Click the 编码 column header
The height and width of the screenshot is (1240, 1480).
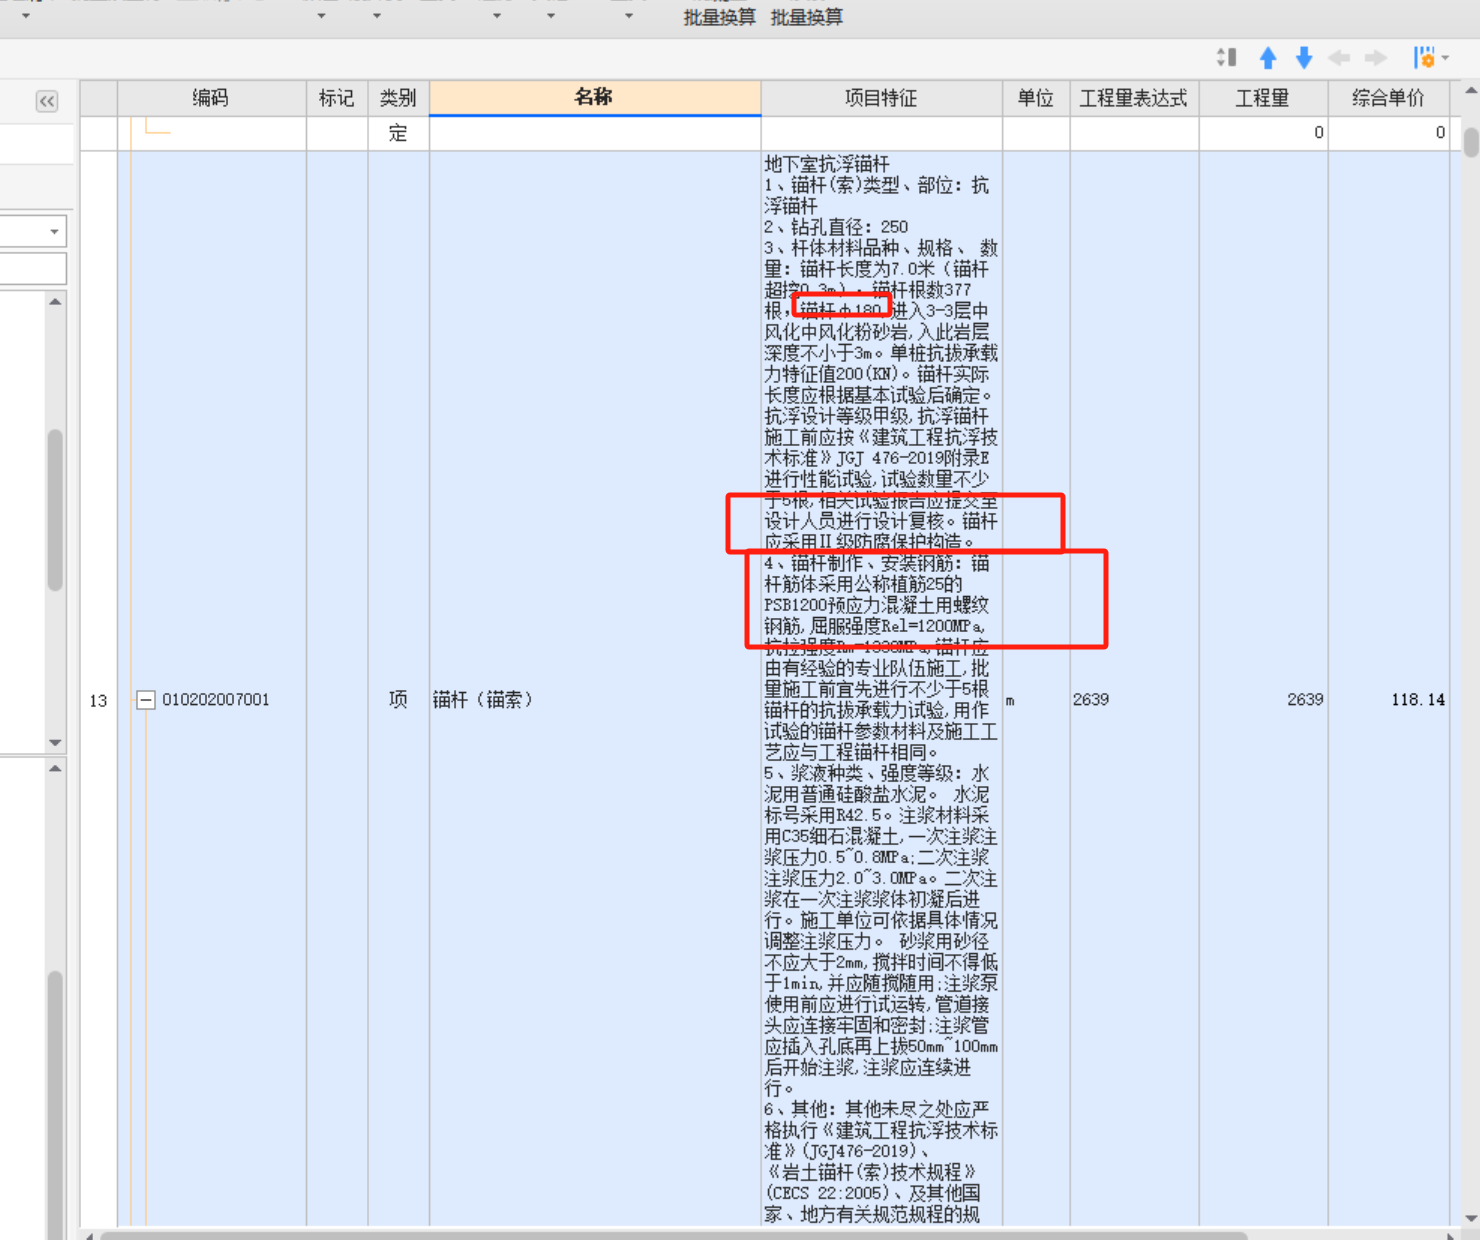pyautogui.click(x=211, y=98)
